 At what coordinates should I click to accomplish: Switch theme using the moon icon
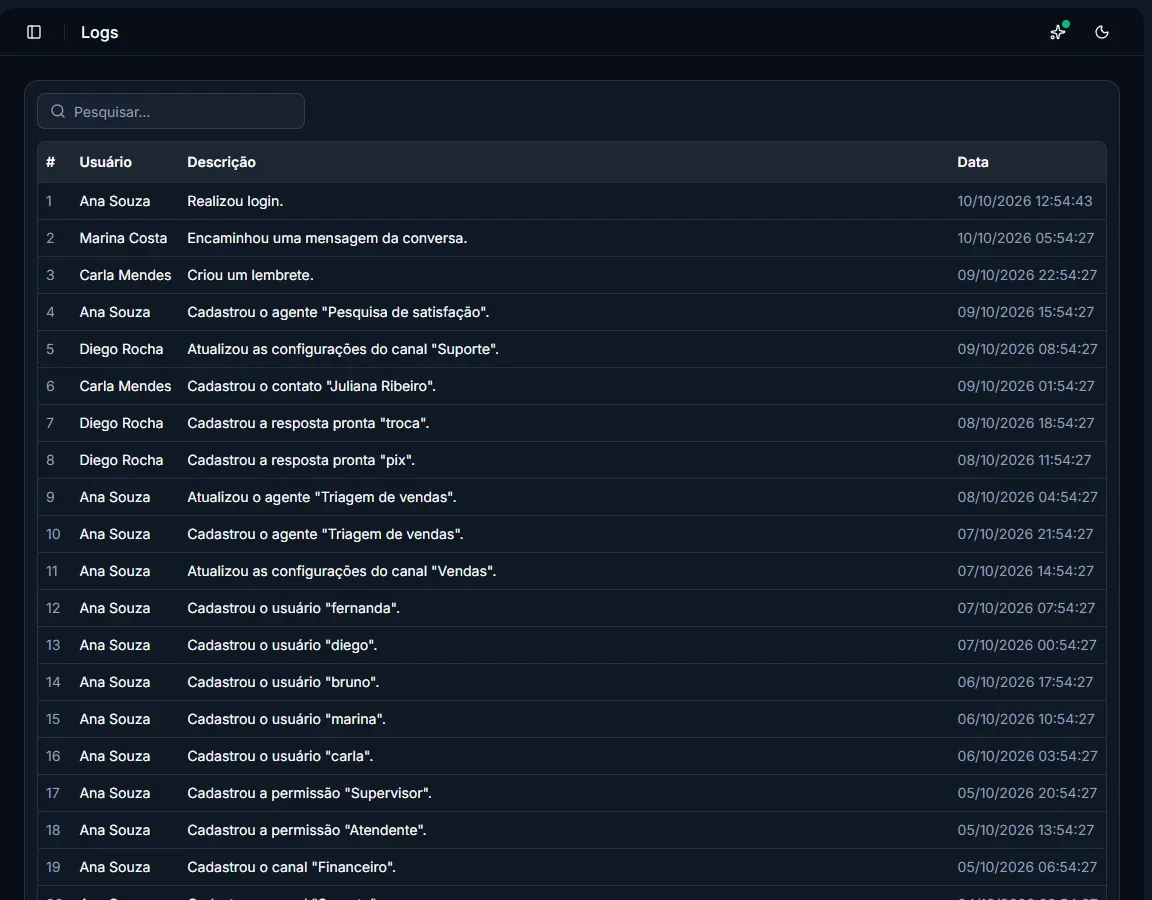pos(1101,32)
